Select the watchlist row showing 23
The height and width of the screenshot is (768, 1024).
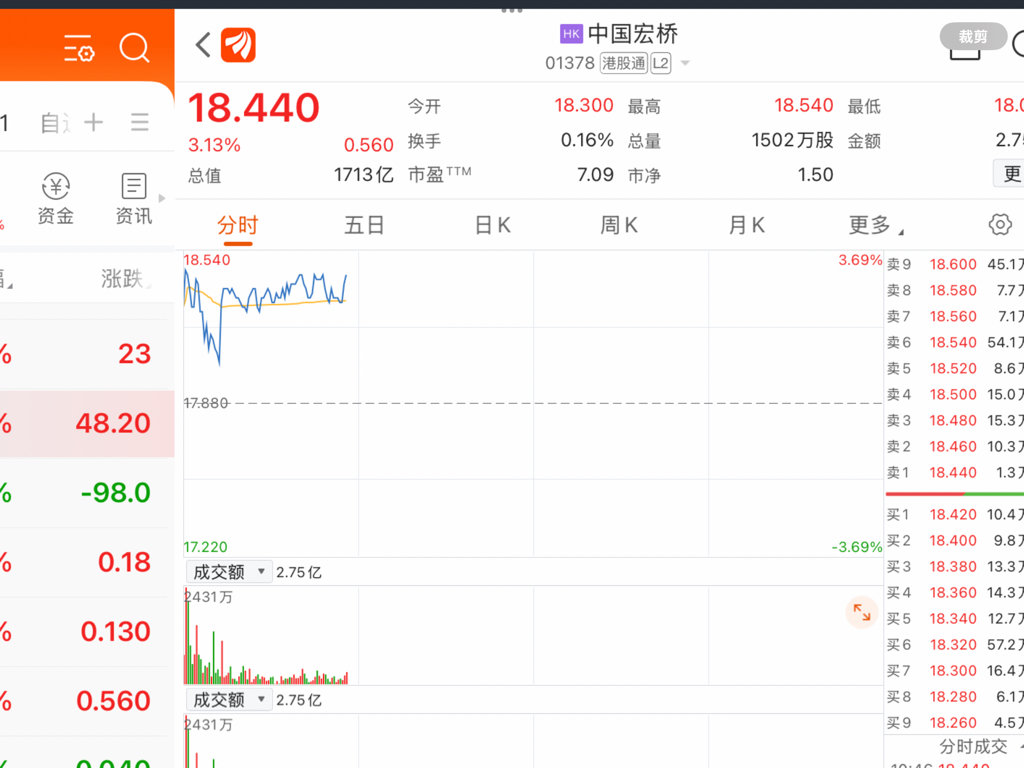88,355
